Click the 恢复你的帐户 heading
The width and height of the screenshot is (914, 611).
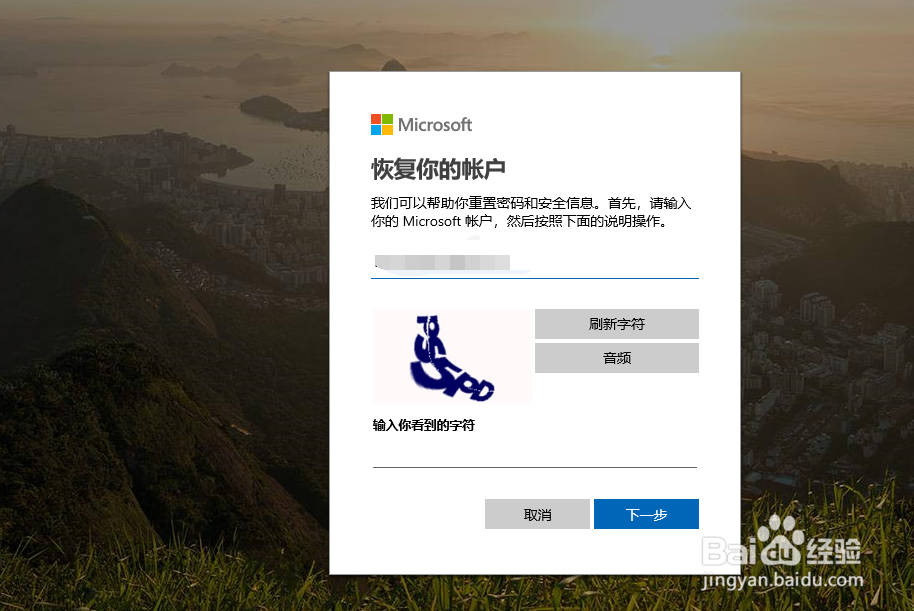pyautogui.click(x=438, y=170)
